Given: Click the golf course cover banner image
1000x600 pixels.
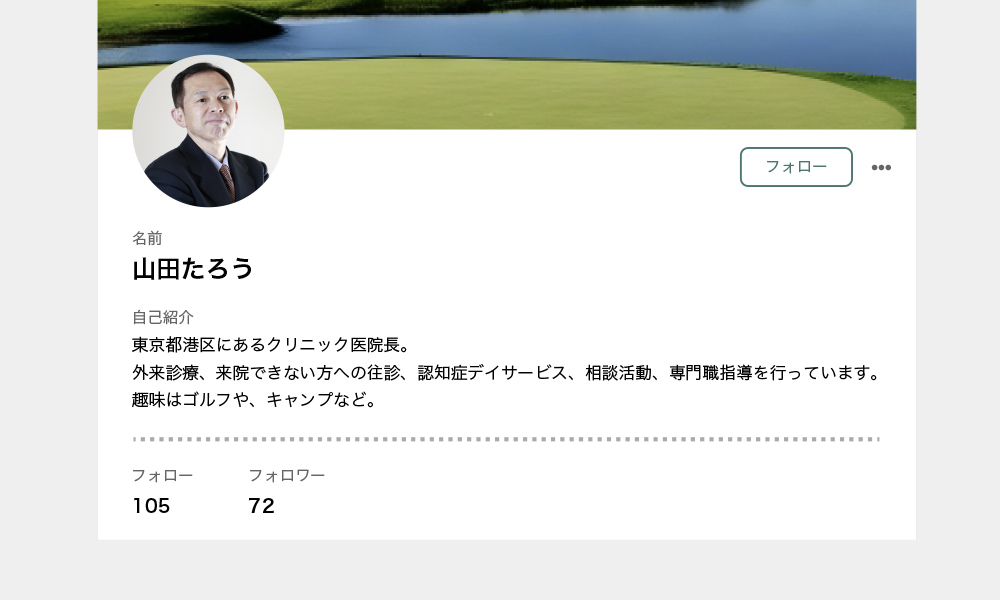Looking at the screenshot, I should click(x=506, y=64).
